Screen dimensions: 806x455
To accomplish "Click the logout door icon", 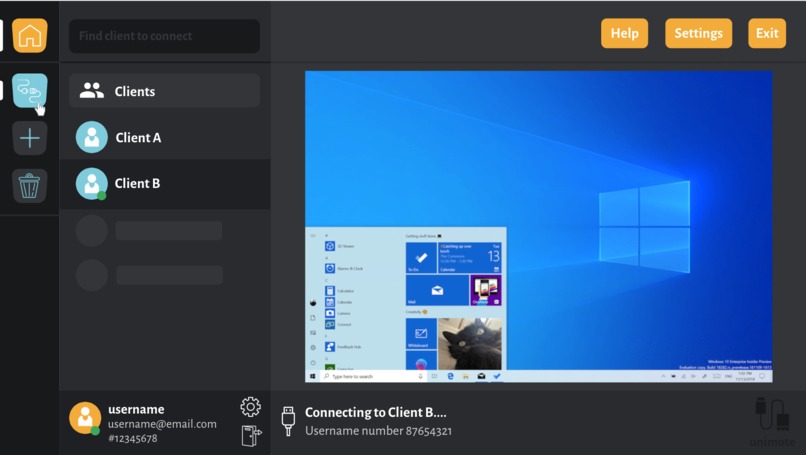I will click(x=251, y=435).
